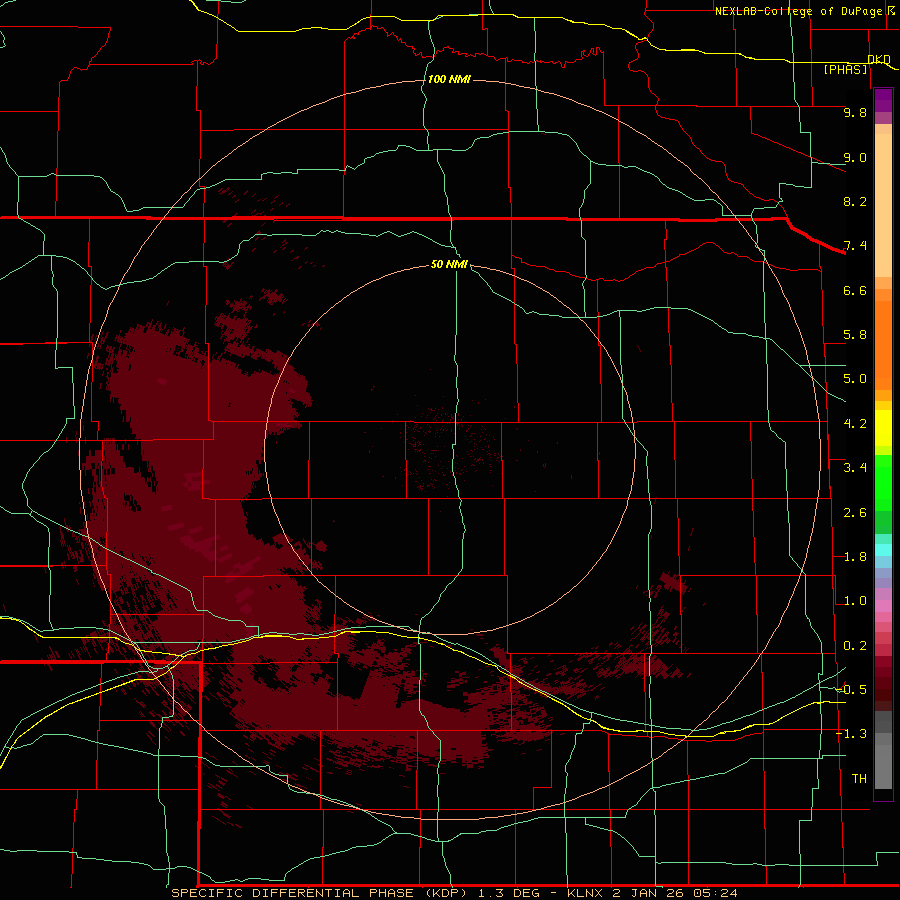Click the 1.0 scale value

tap(855, 602)
